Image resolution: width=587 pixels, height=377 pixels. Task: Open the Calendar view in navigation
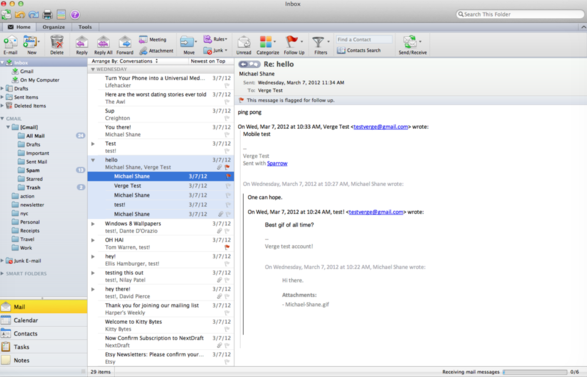[x=43, y=320]
